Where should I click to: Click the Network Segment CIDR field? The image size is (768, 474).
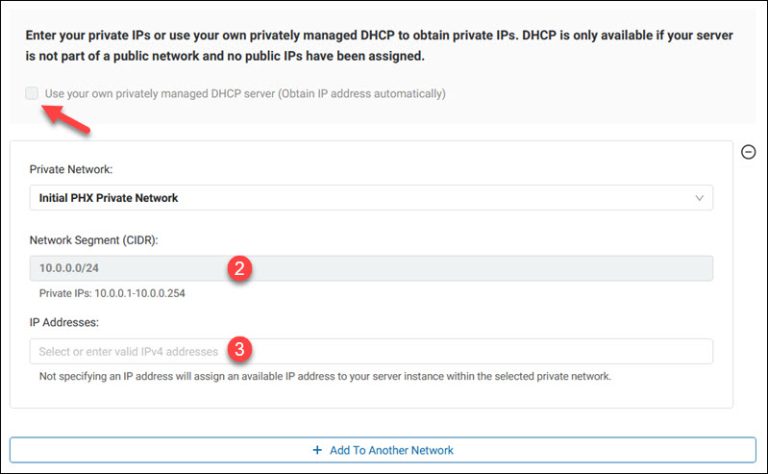tap(371, 268)
